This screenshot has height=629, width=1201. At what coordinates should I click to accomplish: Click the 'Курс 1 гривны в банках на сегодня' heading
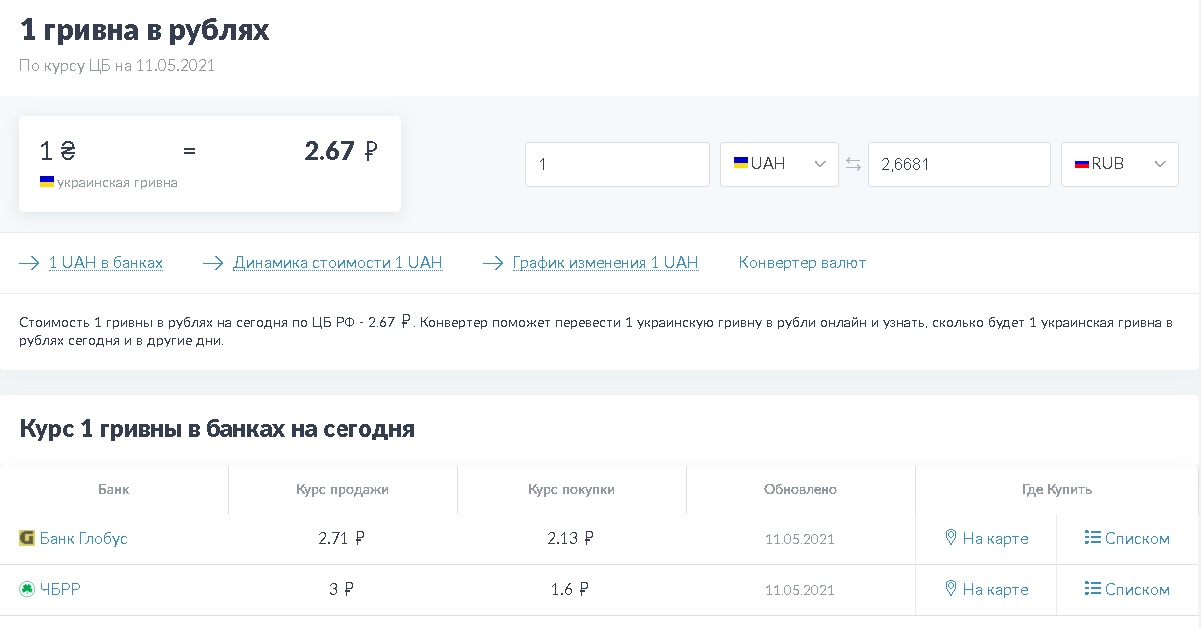217,429
